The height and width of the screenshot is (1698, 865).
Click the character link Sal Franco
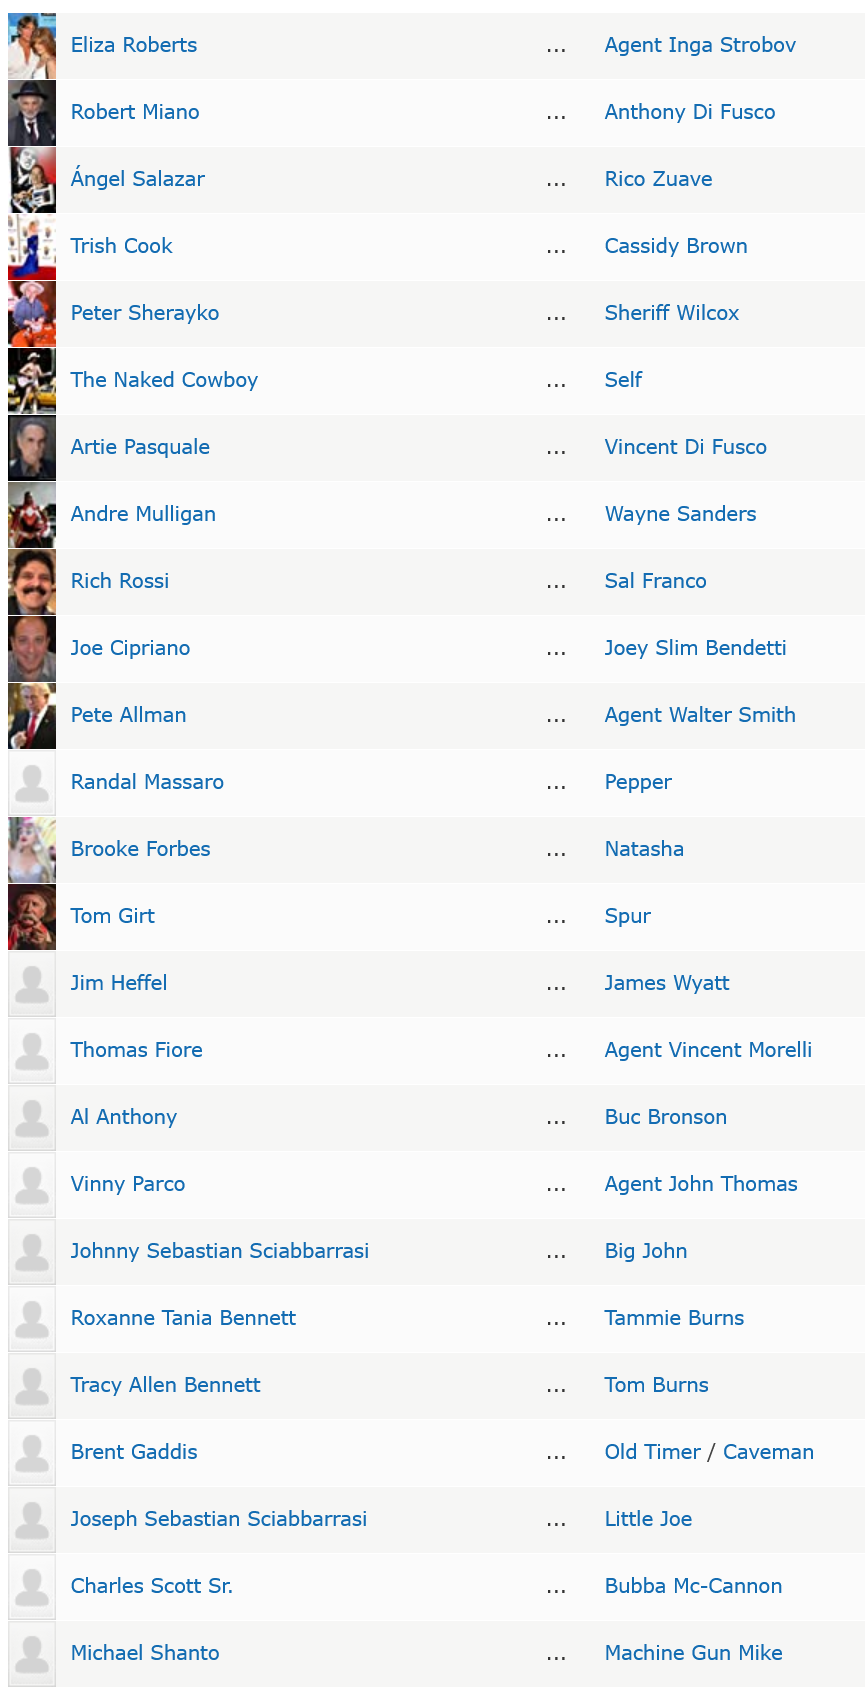pyautogui.click(x=655, y=581)
